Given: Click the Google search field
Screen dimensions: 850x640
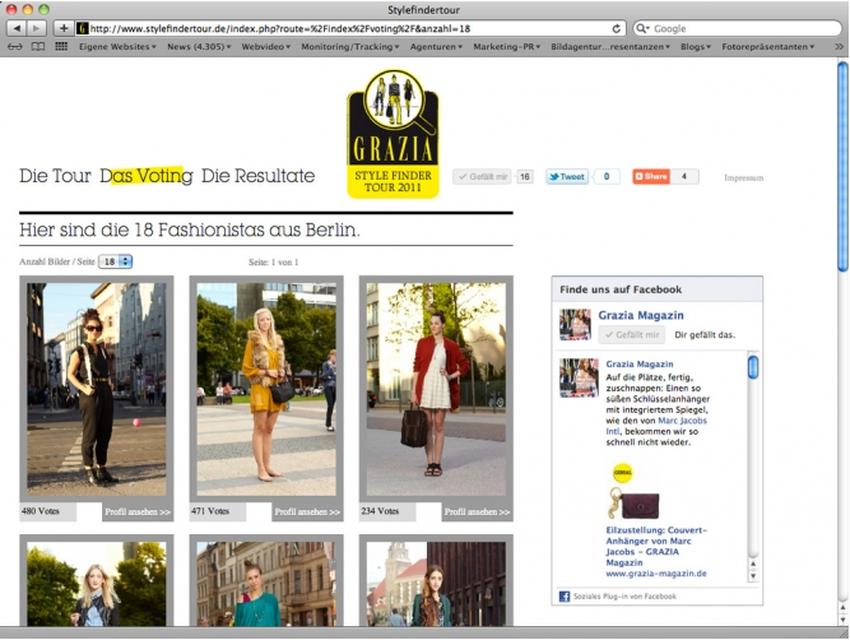Looking at the screenshot, I should [736, 29].
